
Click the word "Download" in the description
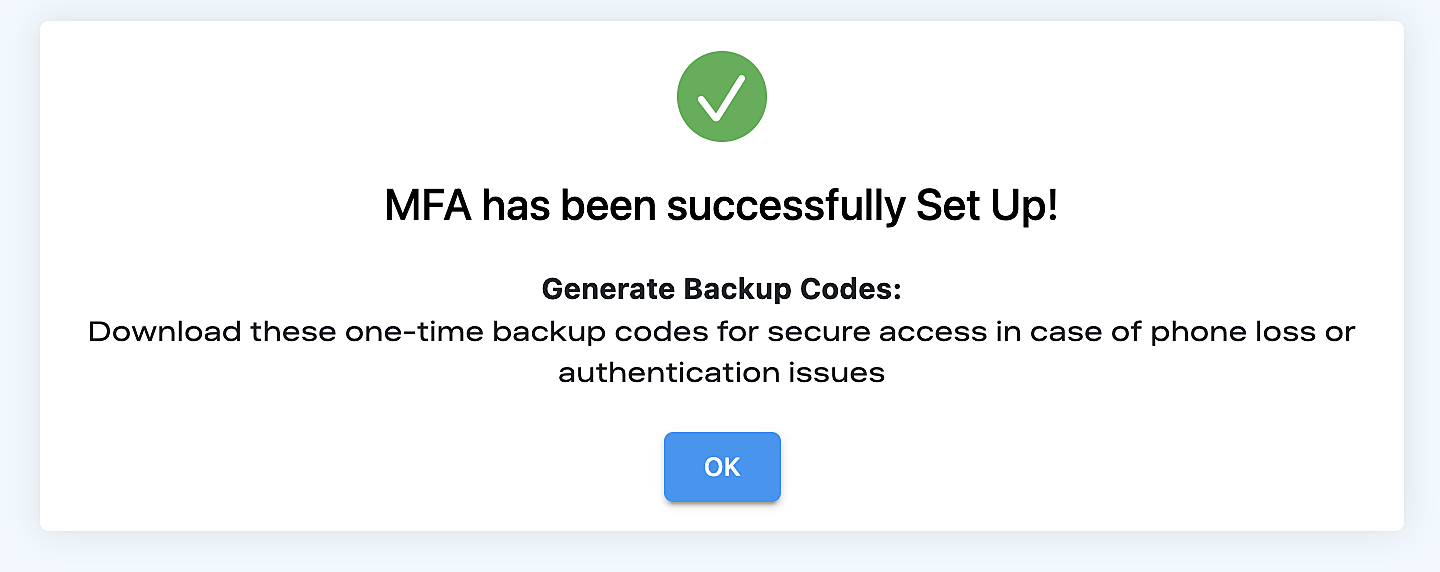tap(165, 332)
